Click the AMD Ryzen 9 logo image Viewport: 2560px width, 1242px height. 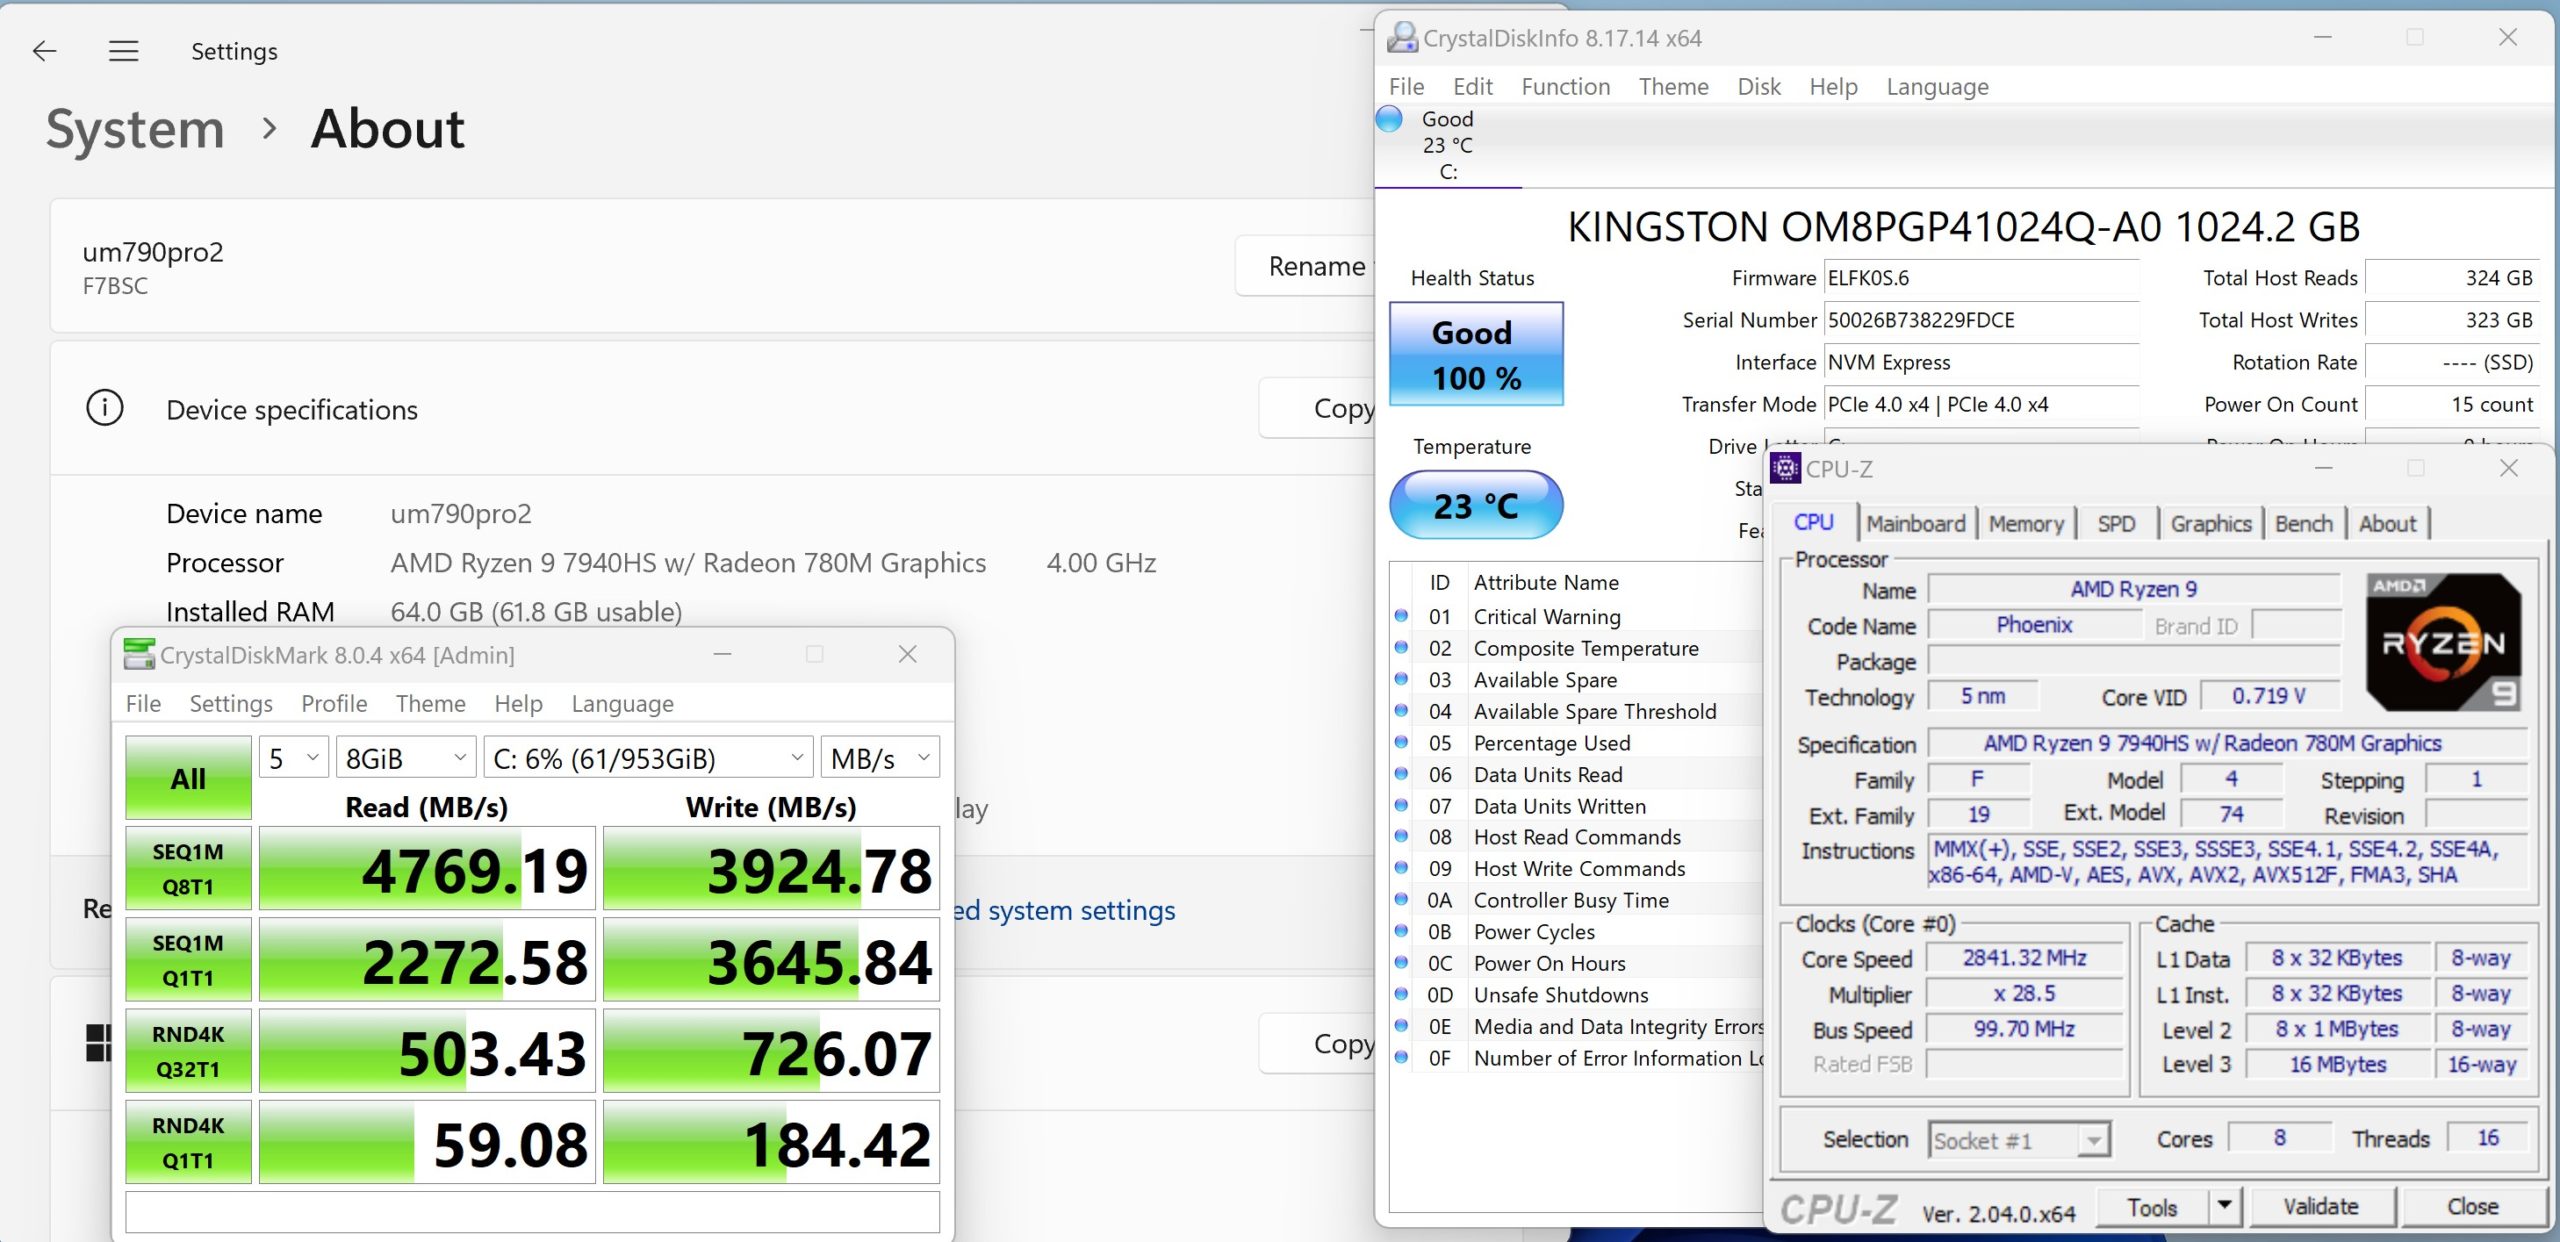(2442, 641)
